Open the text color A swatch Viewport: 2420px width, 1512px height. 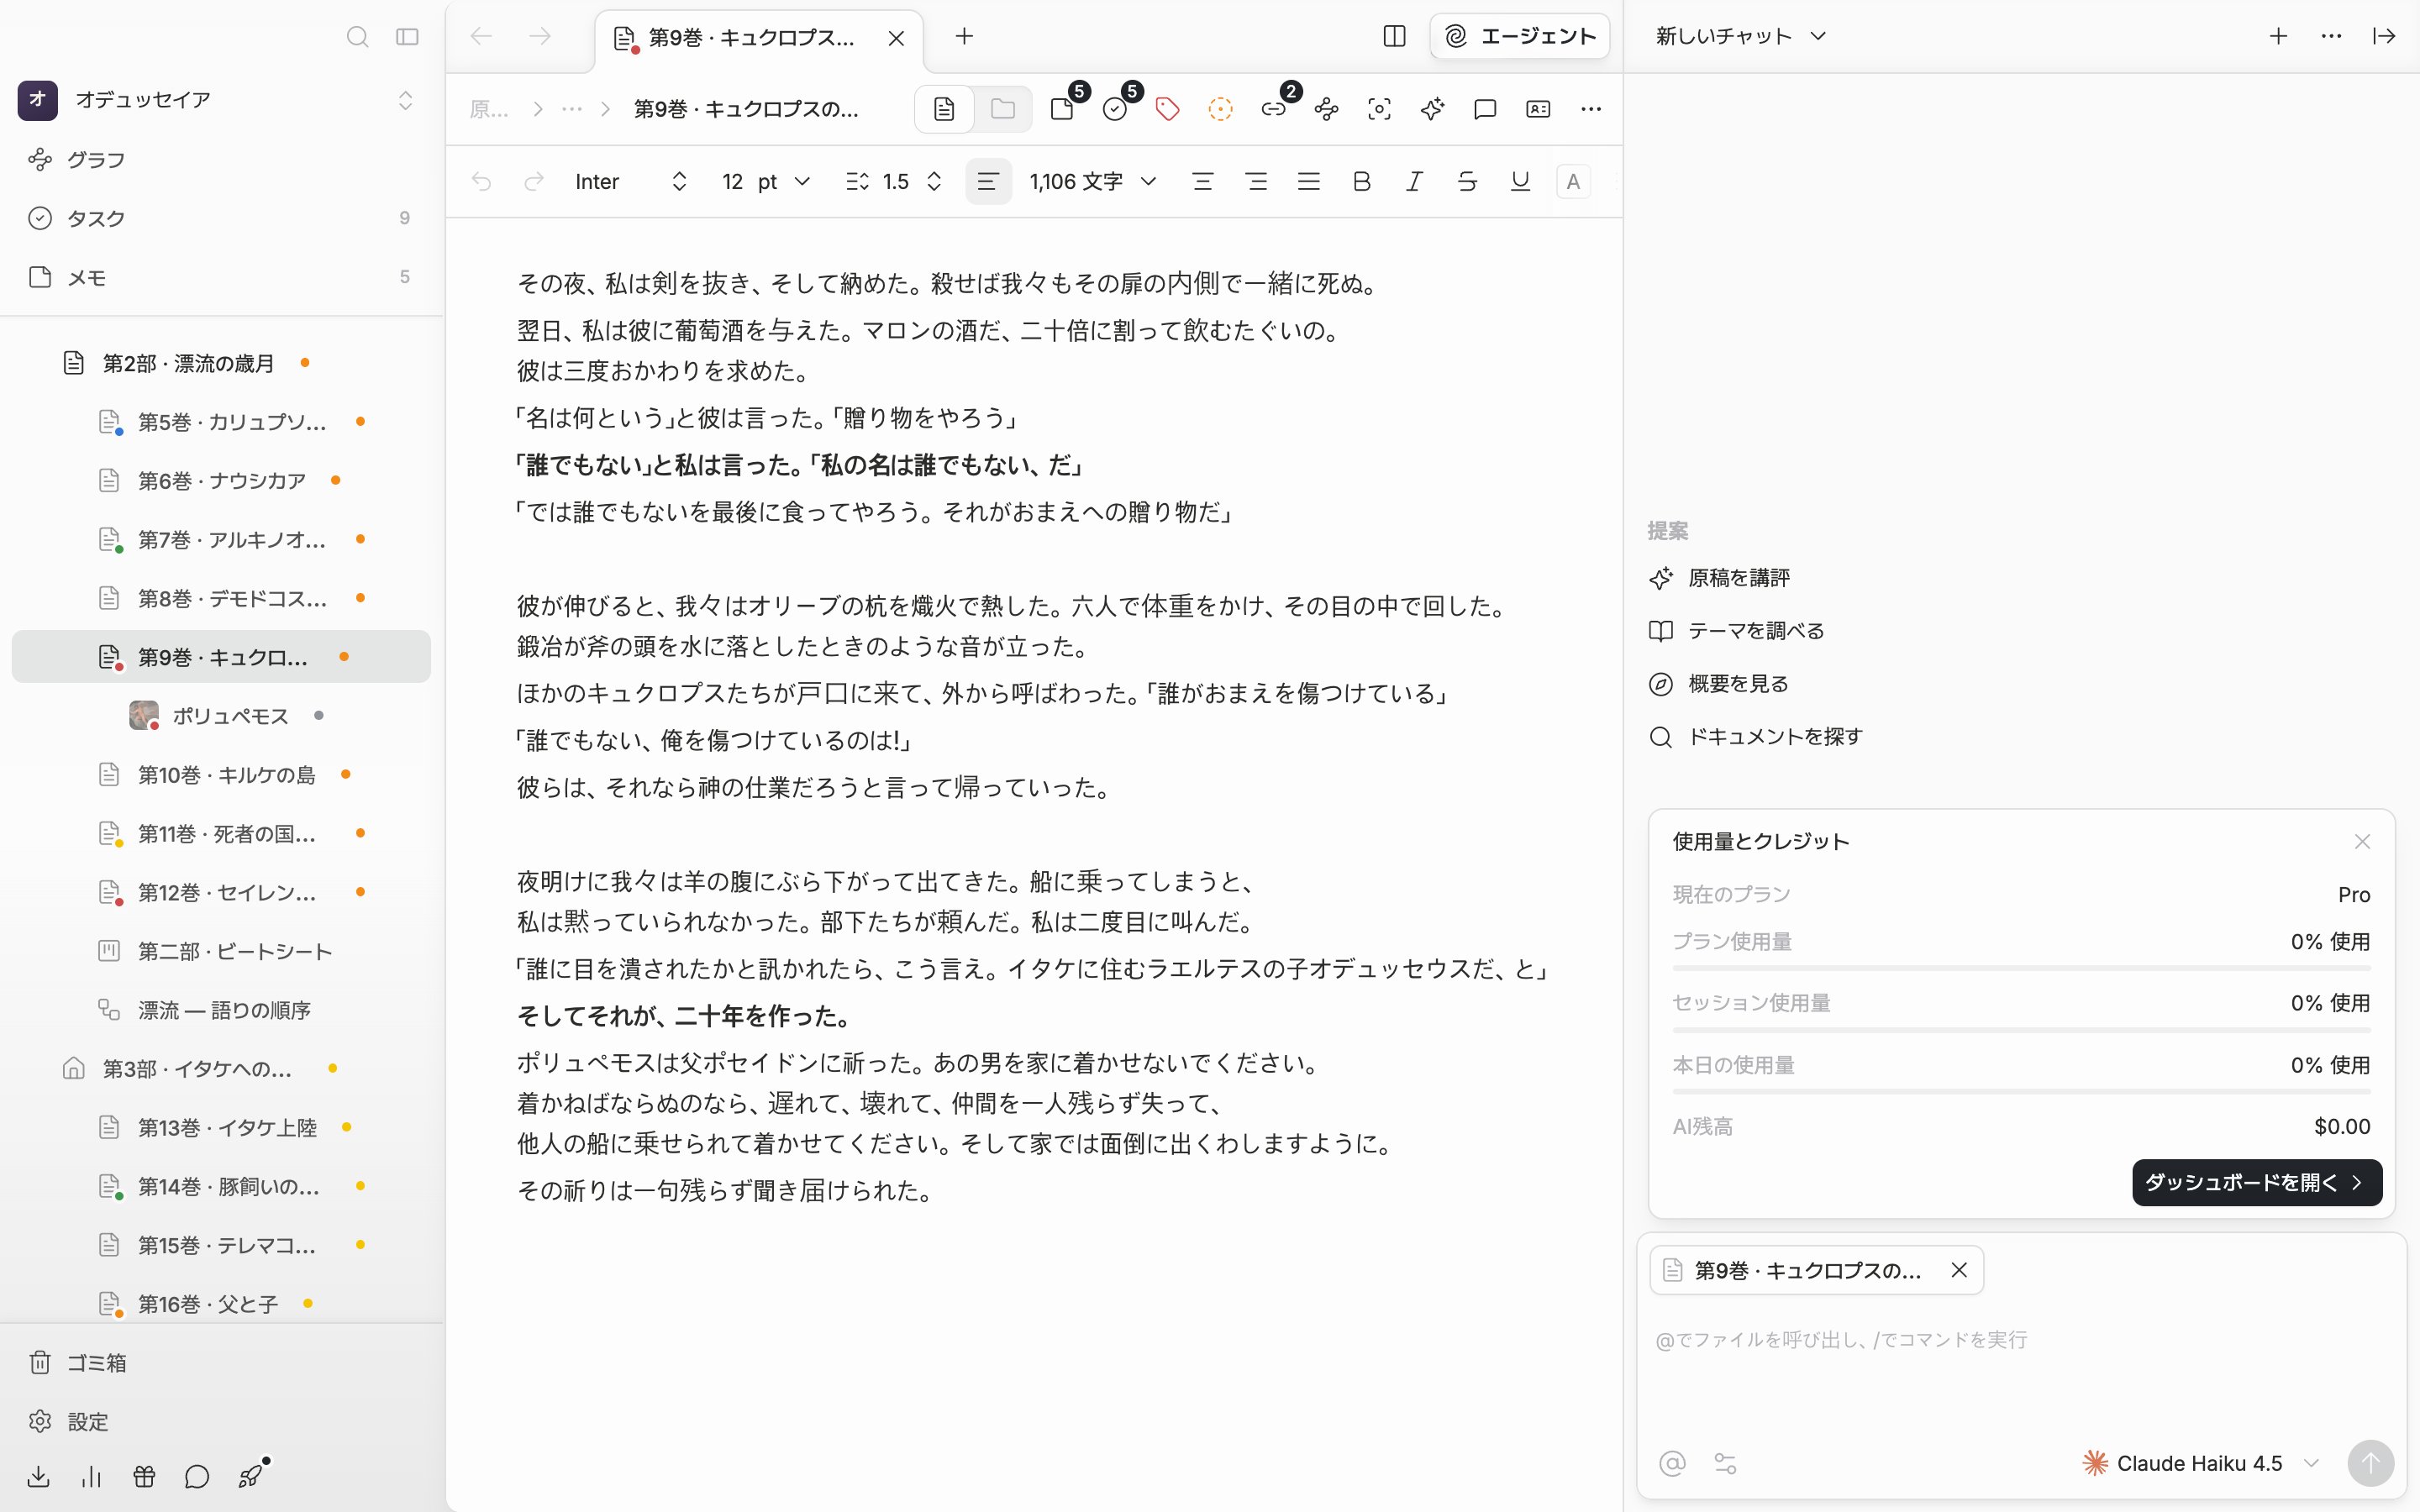point(1573,182)
